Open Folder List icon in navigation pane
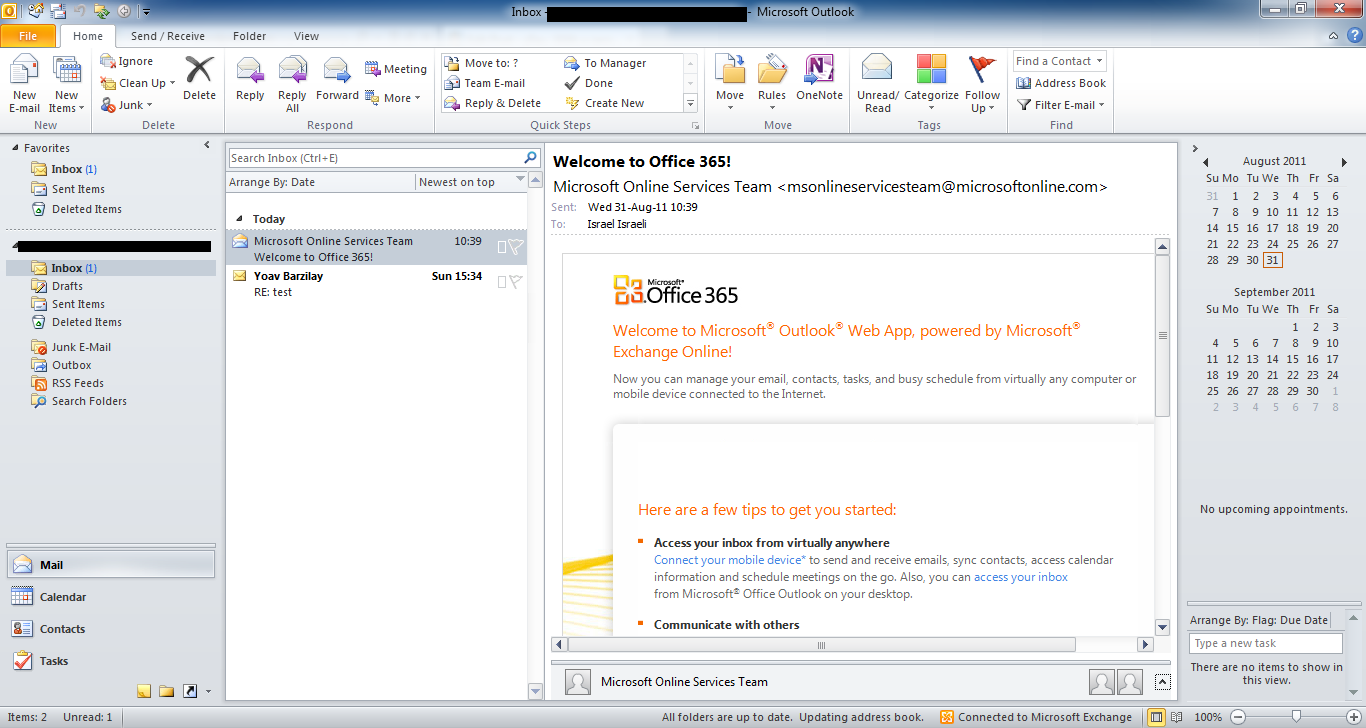Screen dimensions: 1366x728 pos(166,691)
